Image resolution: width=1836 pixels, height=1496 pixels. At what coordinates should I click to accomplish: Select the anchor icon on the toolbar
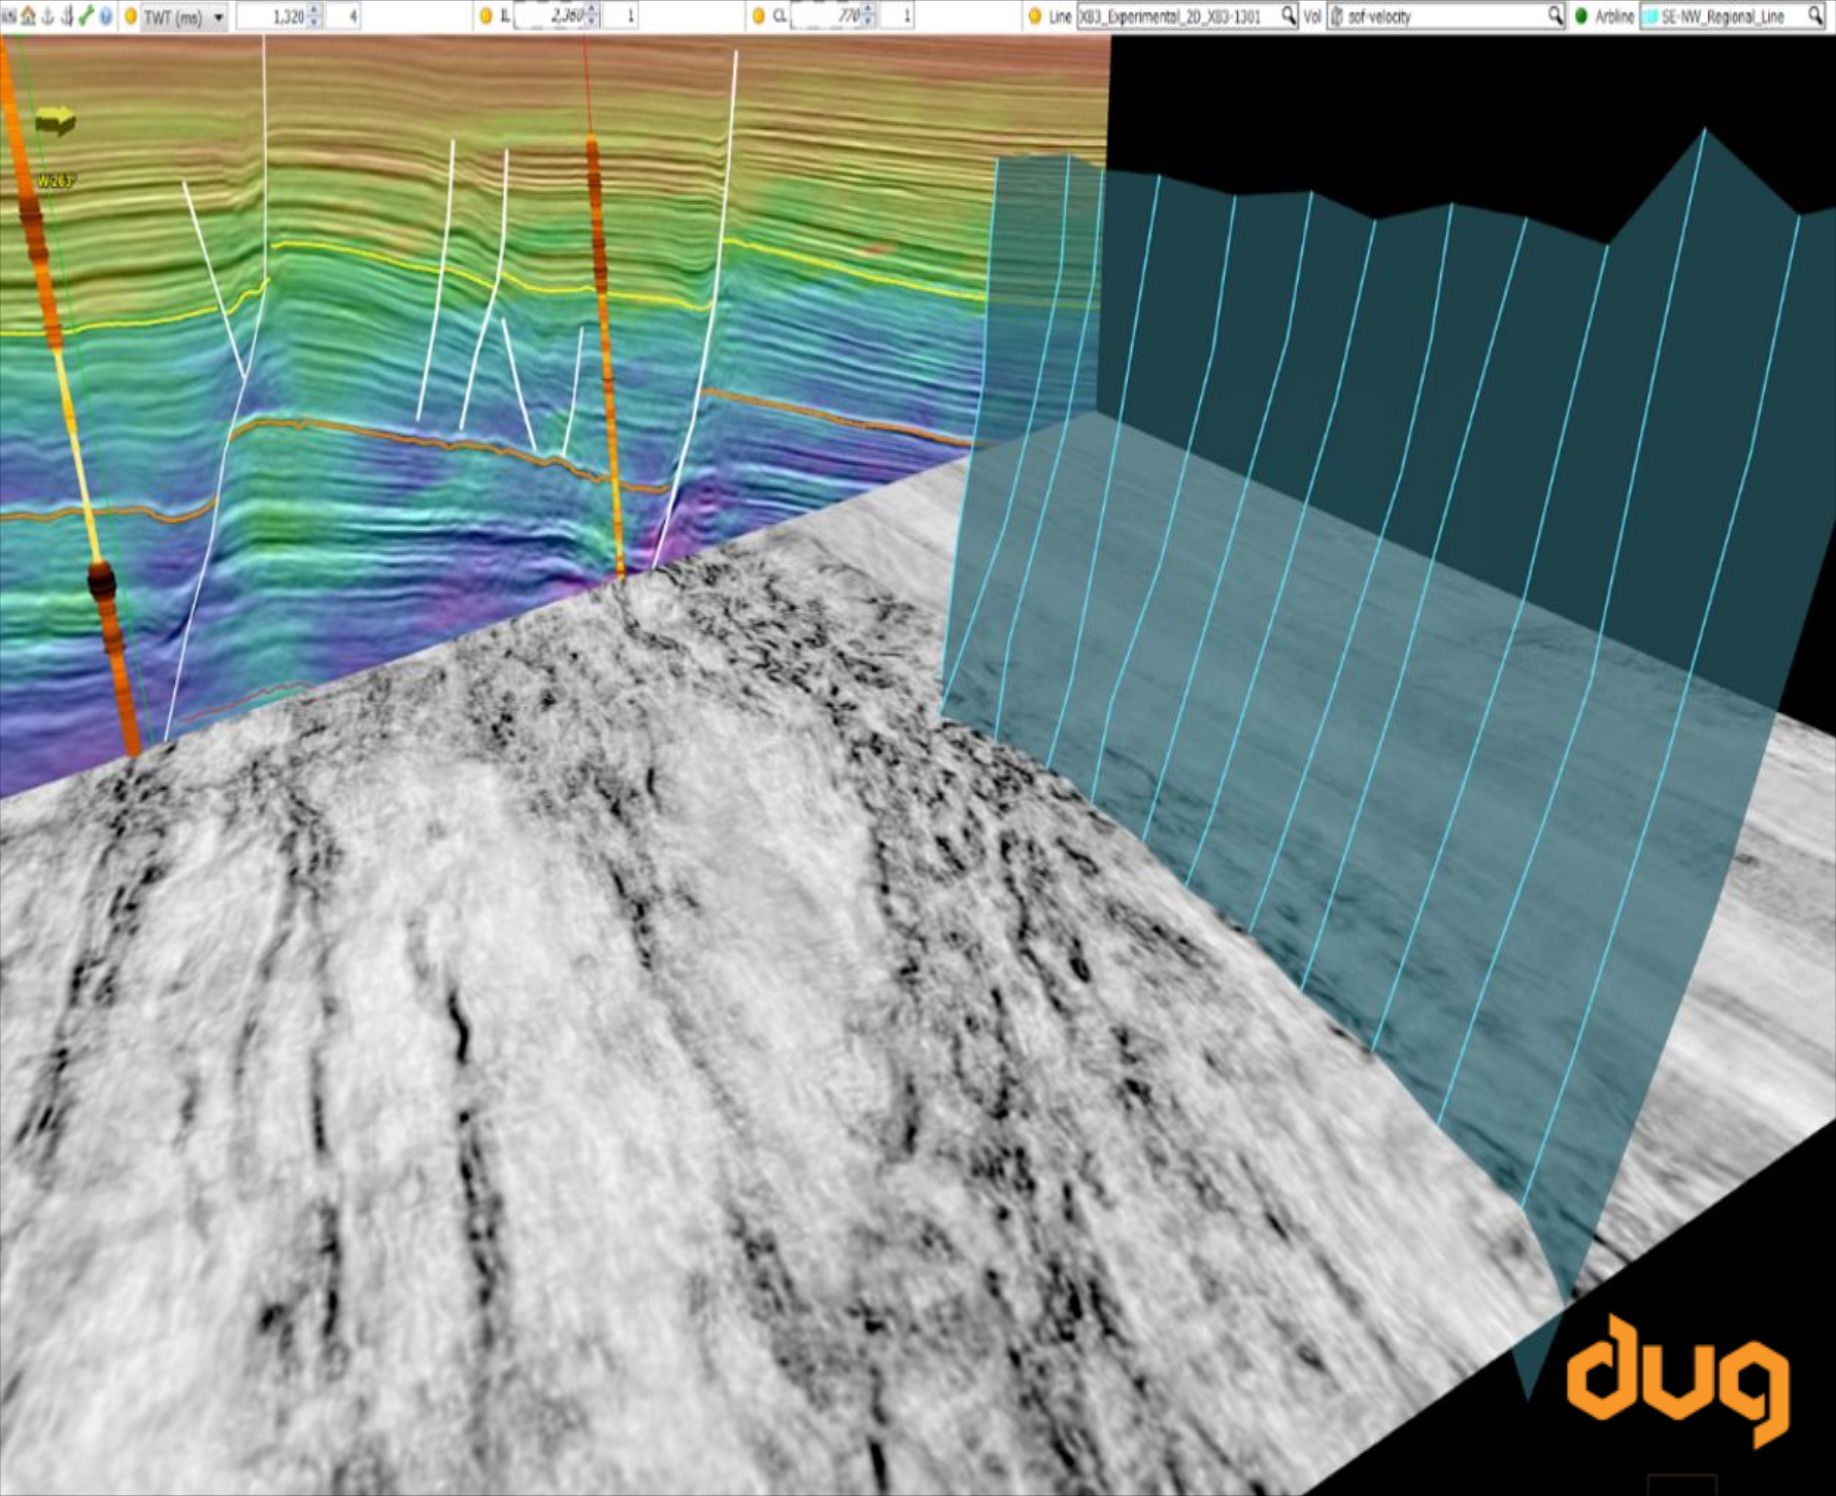click(48, 16)
